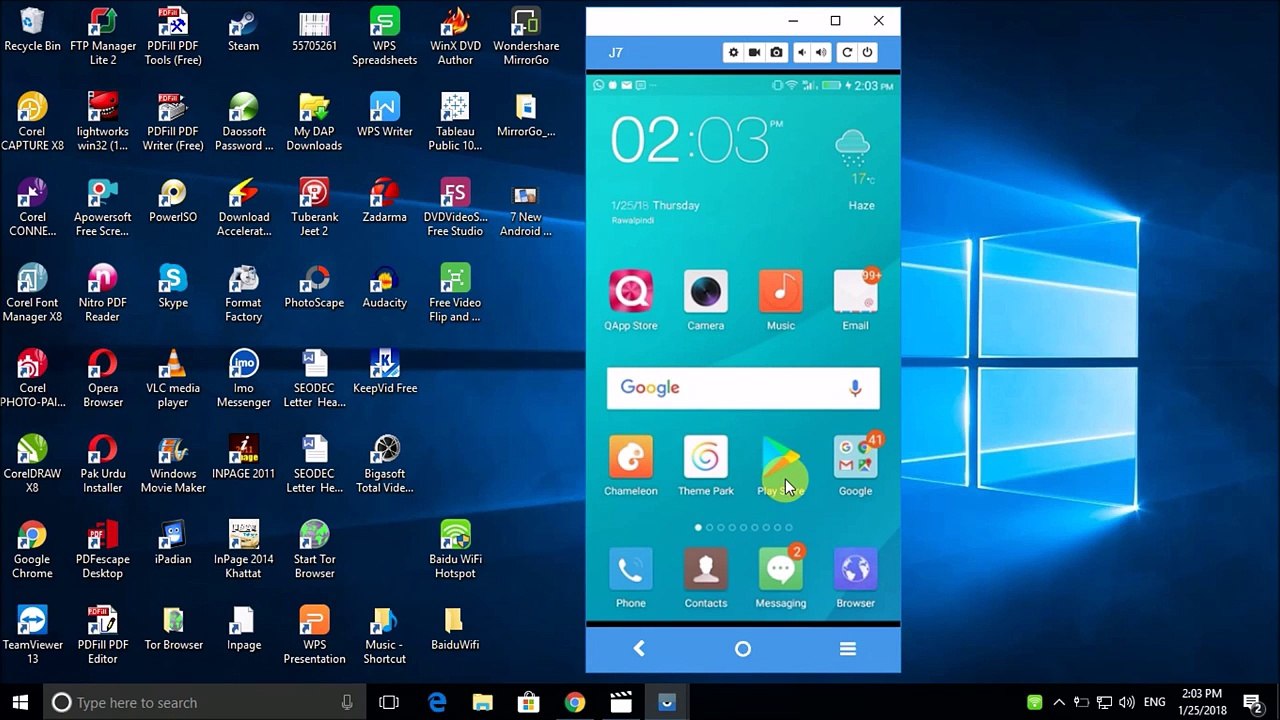Select the WPS Spreadsheets desktop icon

(x=385, y=37)
